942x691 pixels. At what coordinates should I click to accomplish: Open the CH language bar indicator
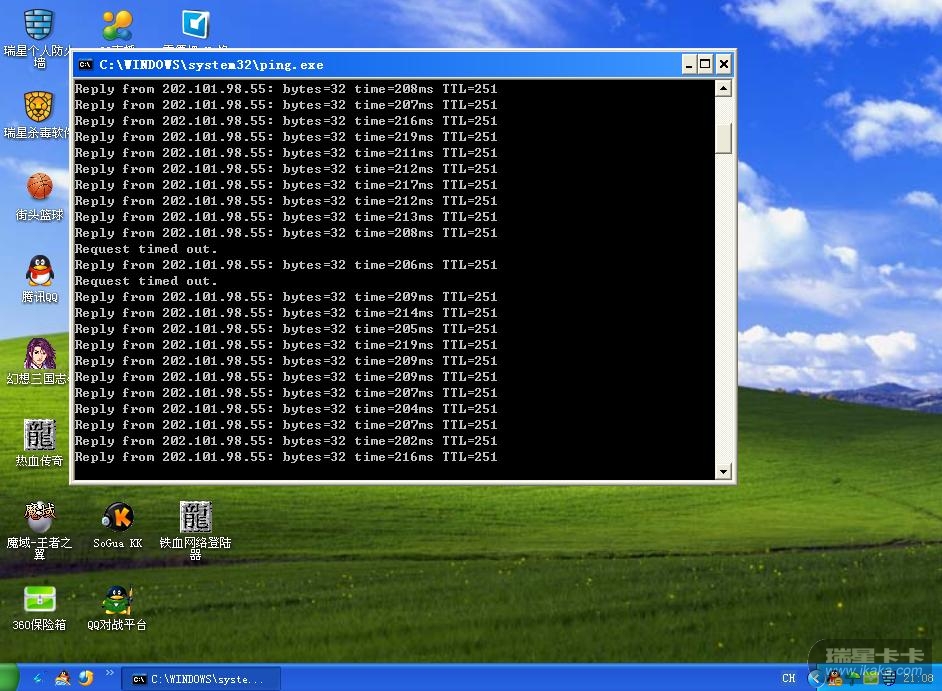coord(789,679)
